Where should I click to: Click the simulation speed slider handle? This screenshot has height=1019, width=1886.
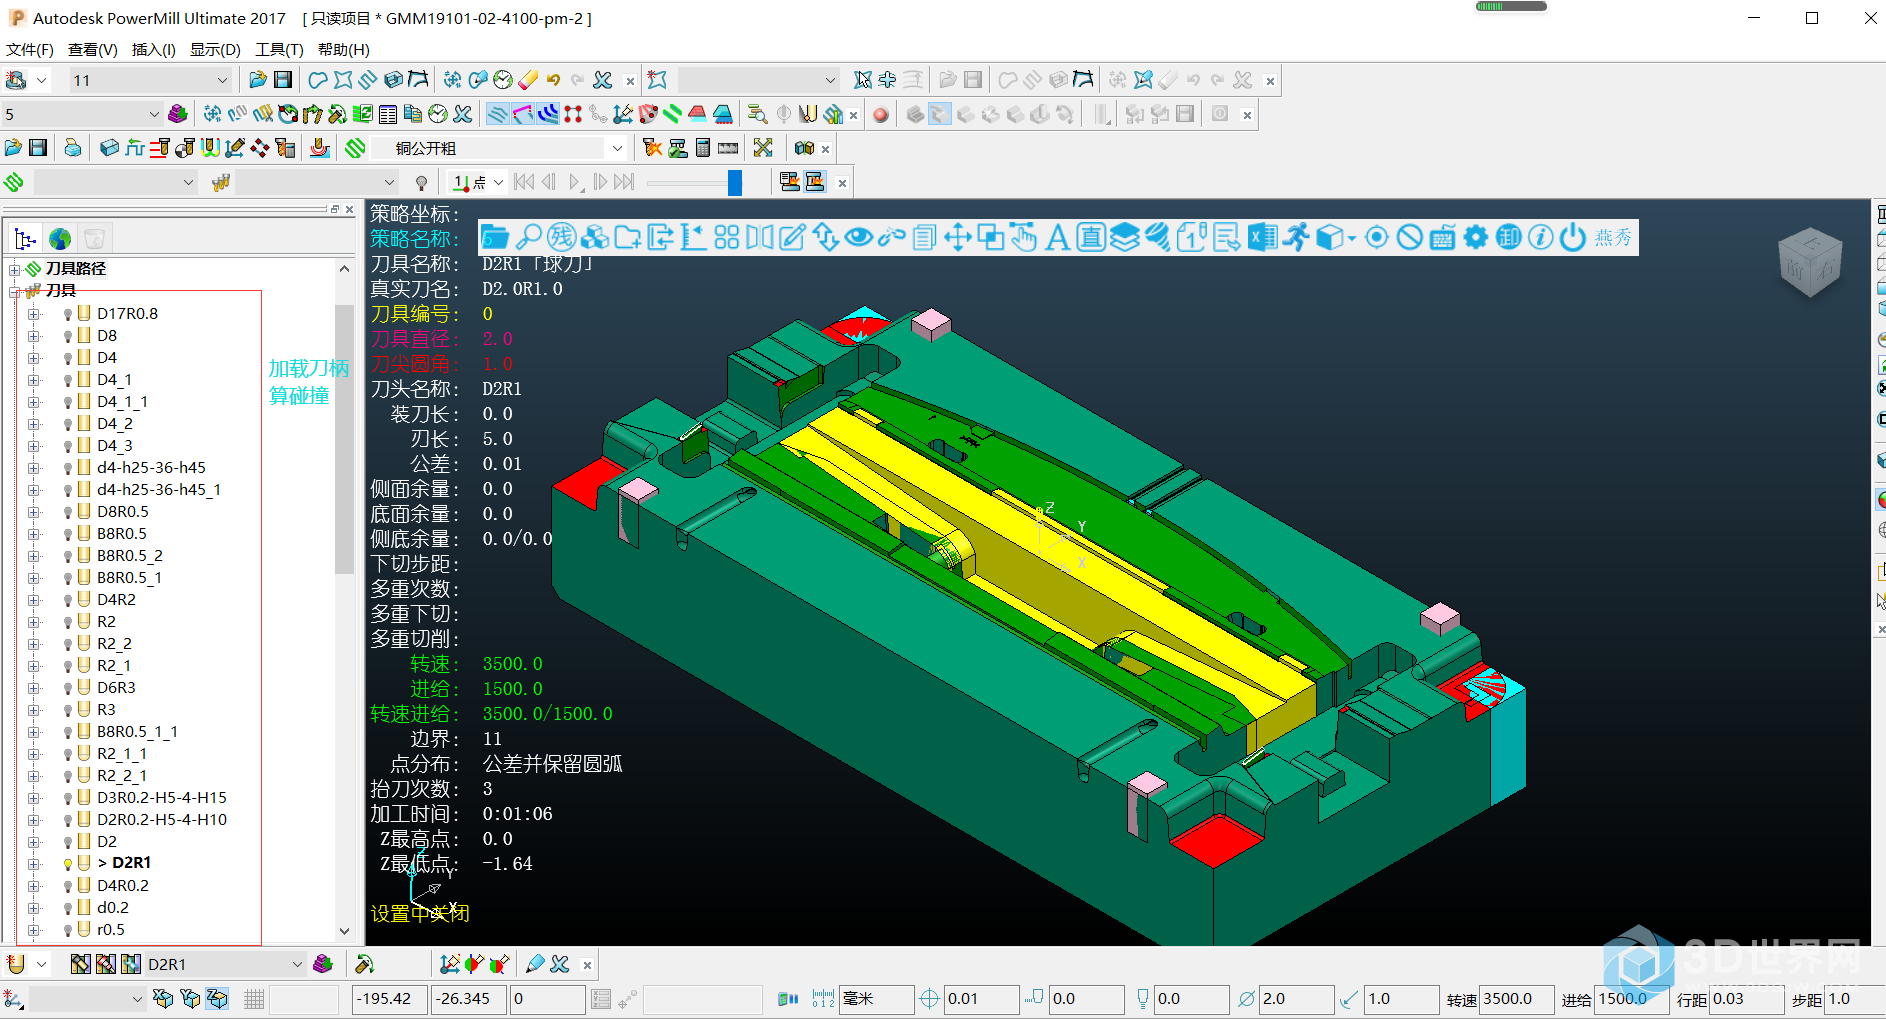pos(735,182)
